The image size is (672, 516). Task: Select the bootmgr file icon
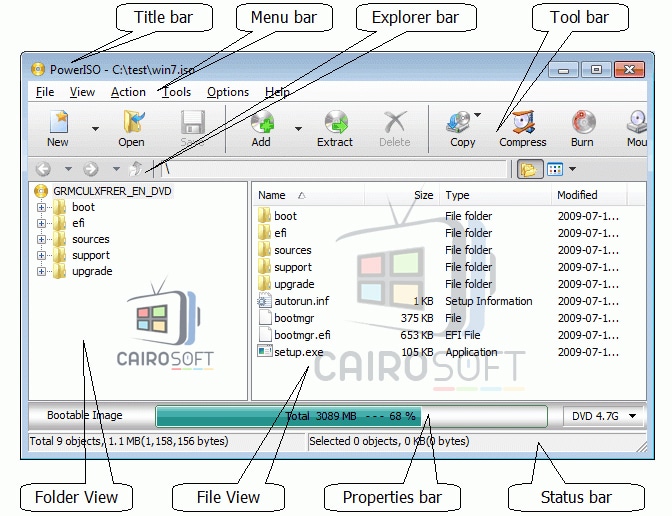(264, 318)
